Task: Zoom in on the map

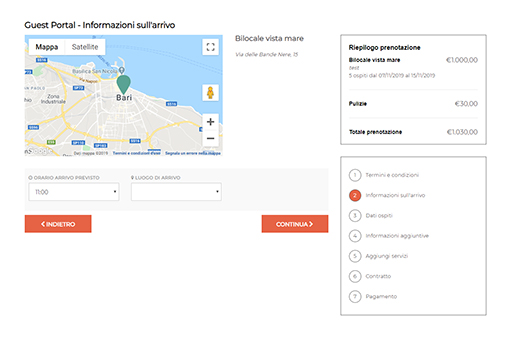Action: (210, 122)
